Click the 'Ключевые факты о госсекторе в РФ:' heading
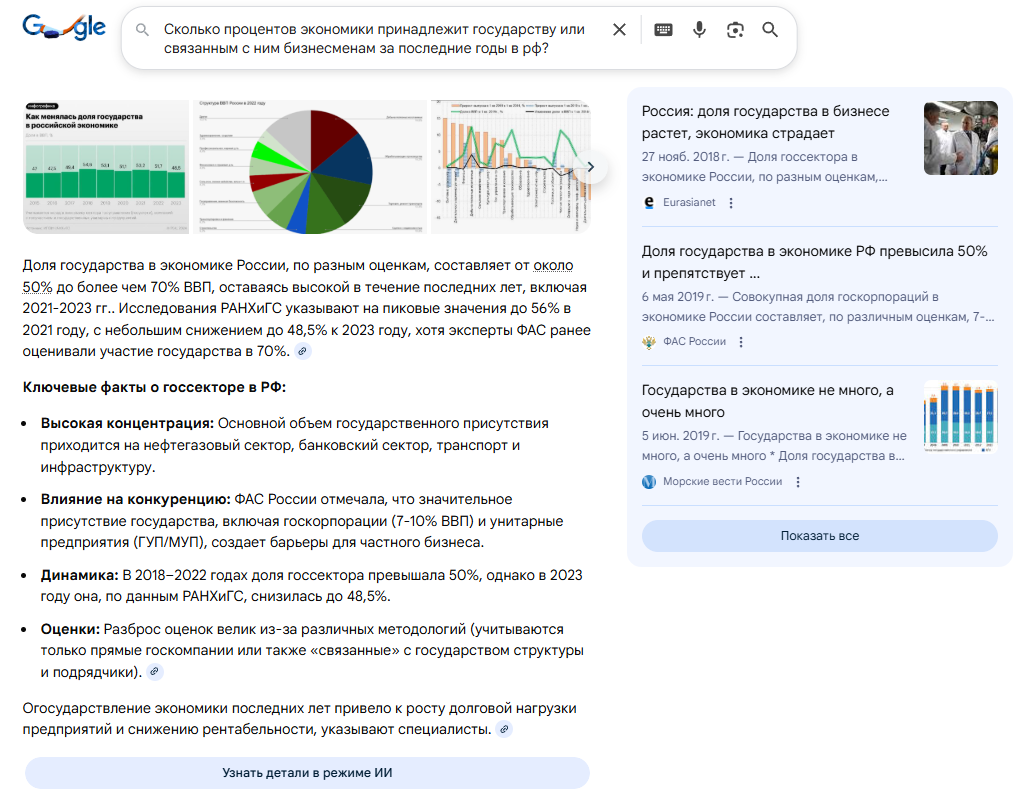Viewport: 1024px width, 804px height. coord(154,387)
